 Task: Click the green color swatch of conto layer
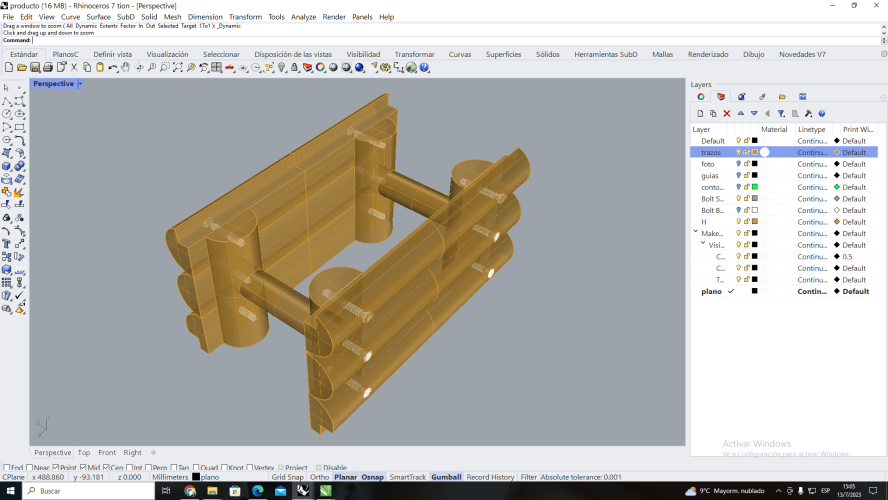[754, 187]
